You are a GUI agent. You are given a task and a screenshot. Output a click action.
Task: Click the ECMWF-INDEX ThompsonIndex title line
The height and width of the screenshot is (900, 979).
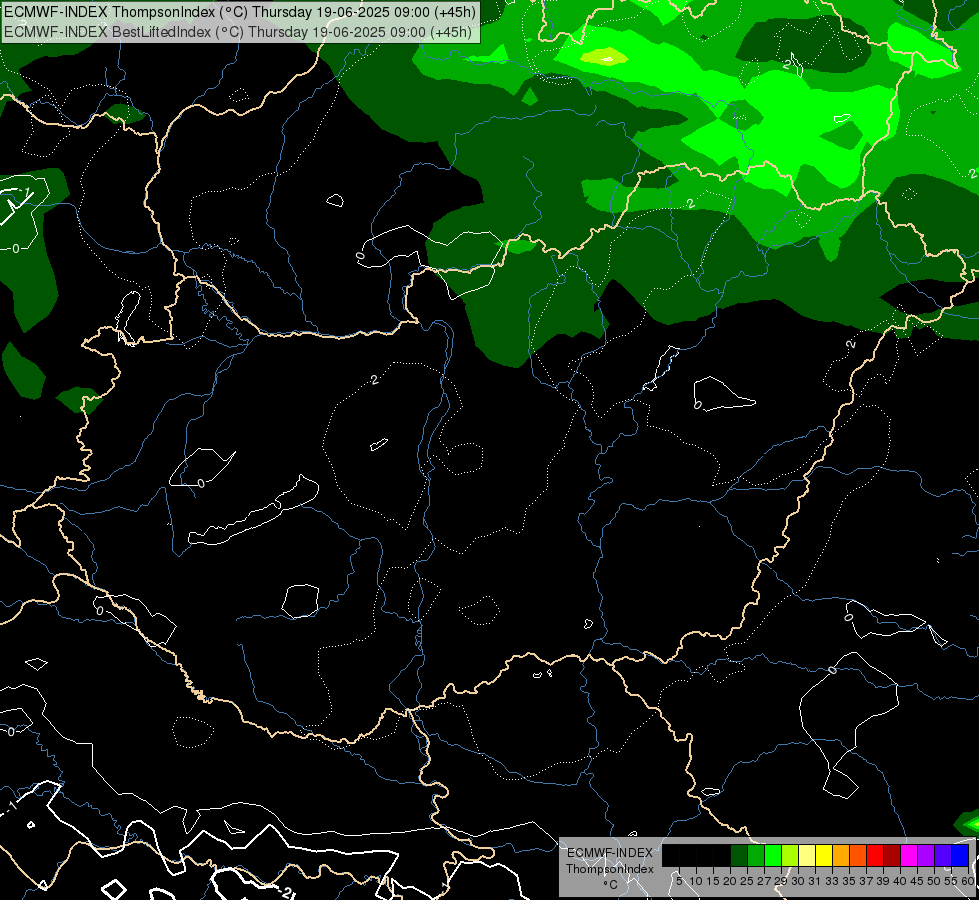click(x=240, y=12)
